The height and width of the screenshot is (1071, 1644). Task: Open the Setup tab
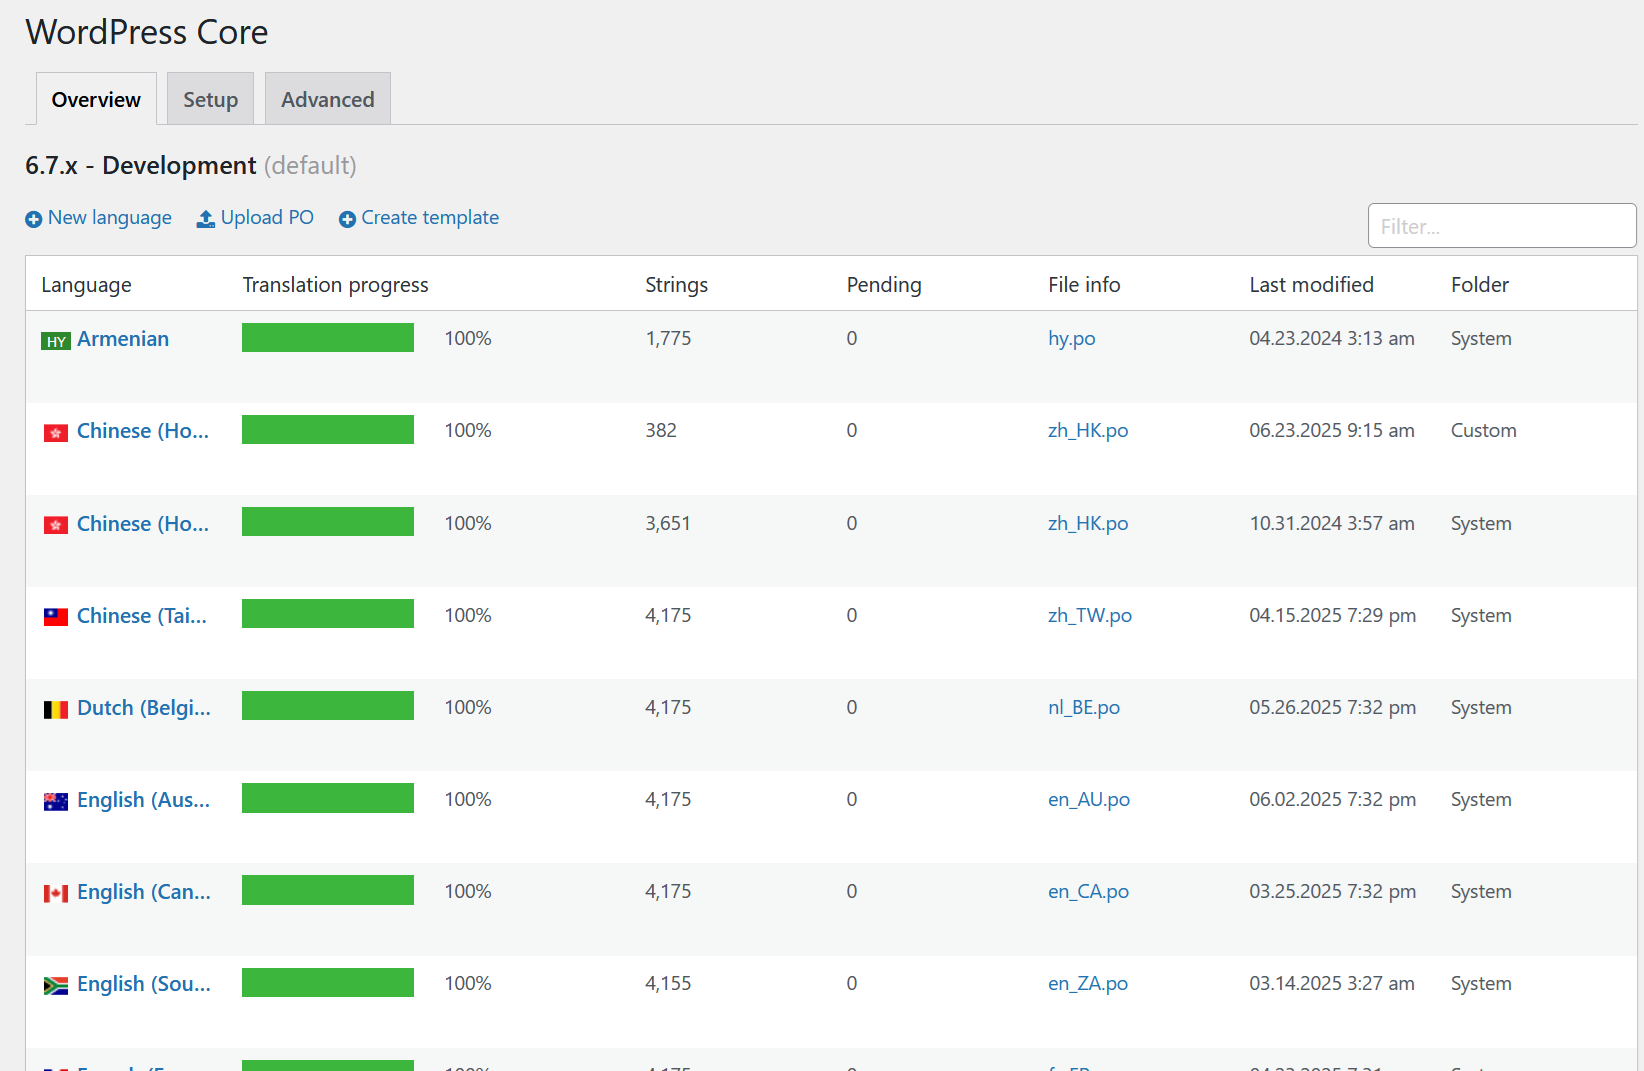pos(210,99)
